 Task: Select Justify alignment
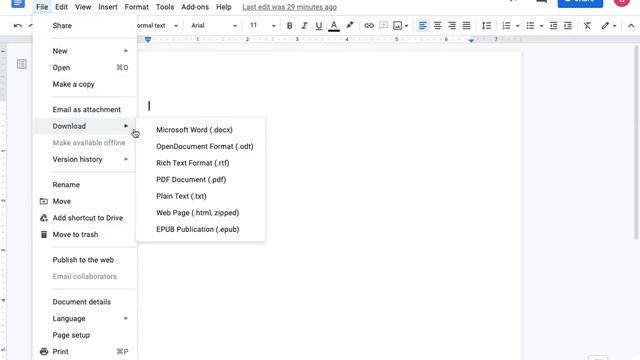click(467, 26)
